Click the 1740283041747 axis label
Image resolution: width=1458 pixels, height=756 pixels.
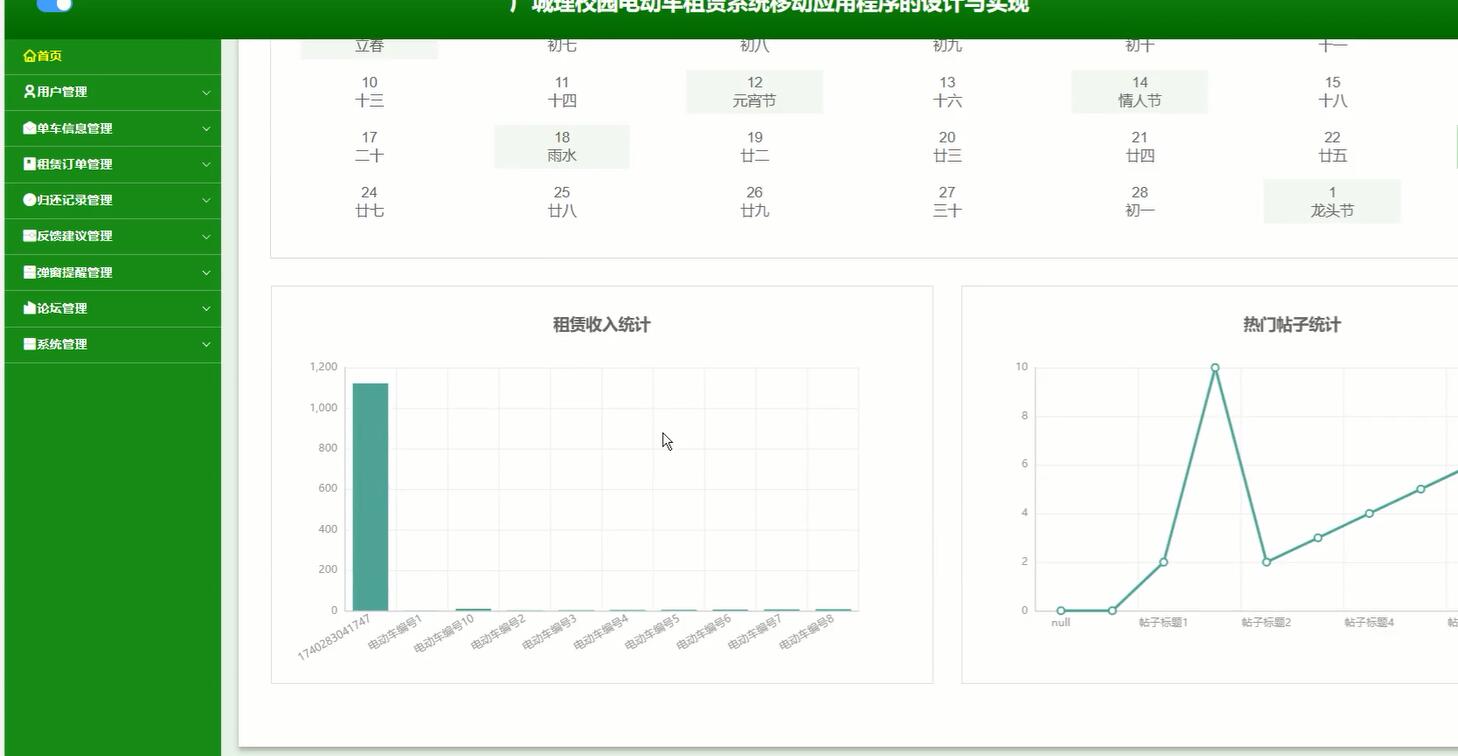point(334,638)
